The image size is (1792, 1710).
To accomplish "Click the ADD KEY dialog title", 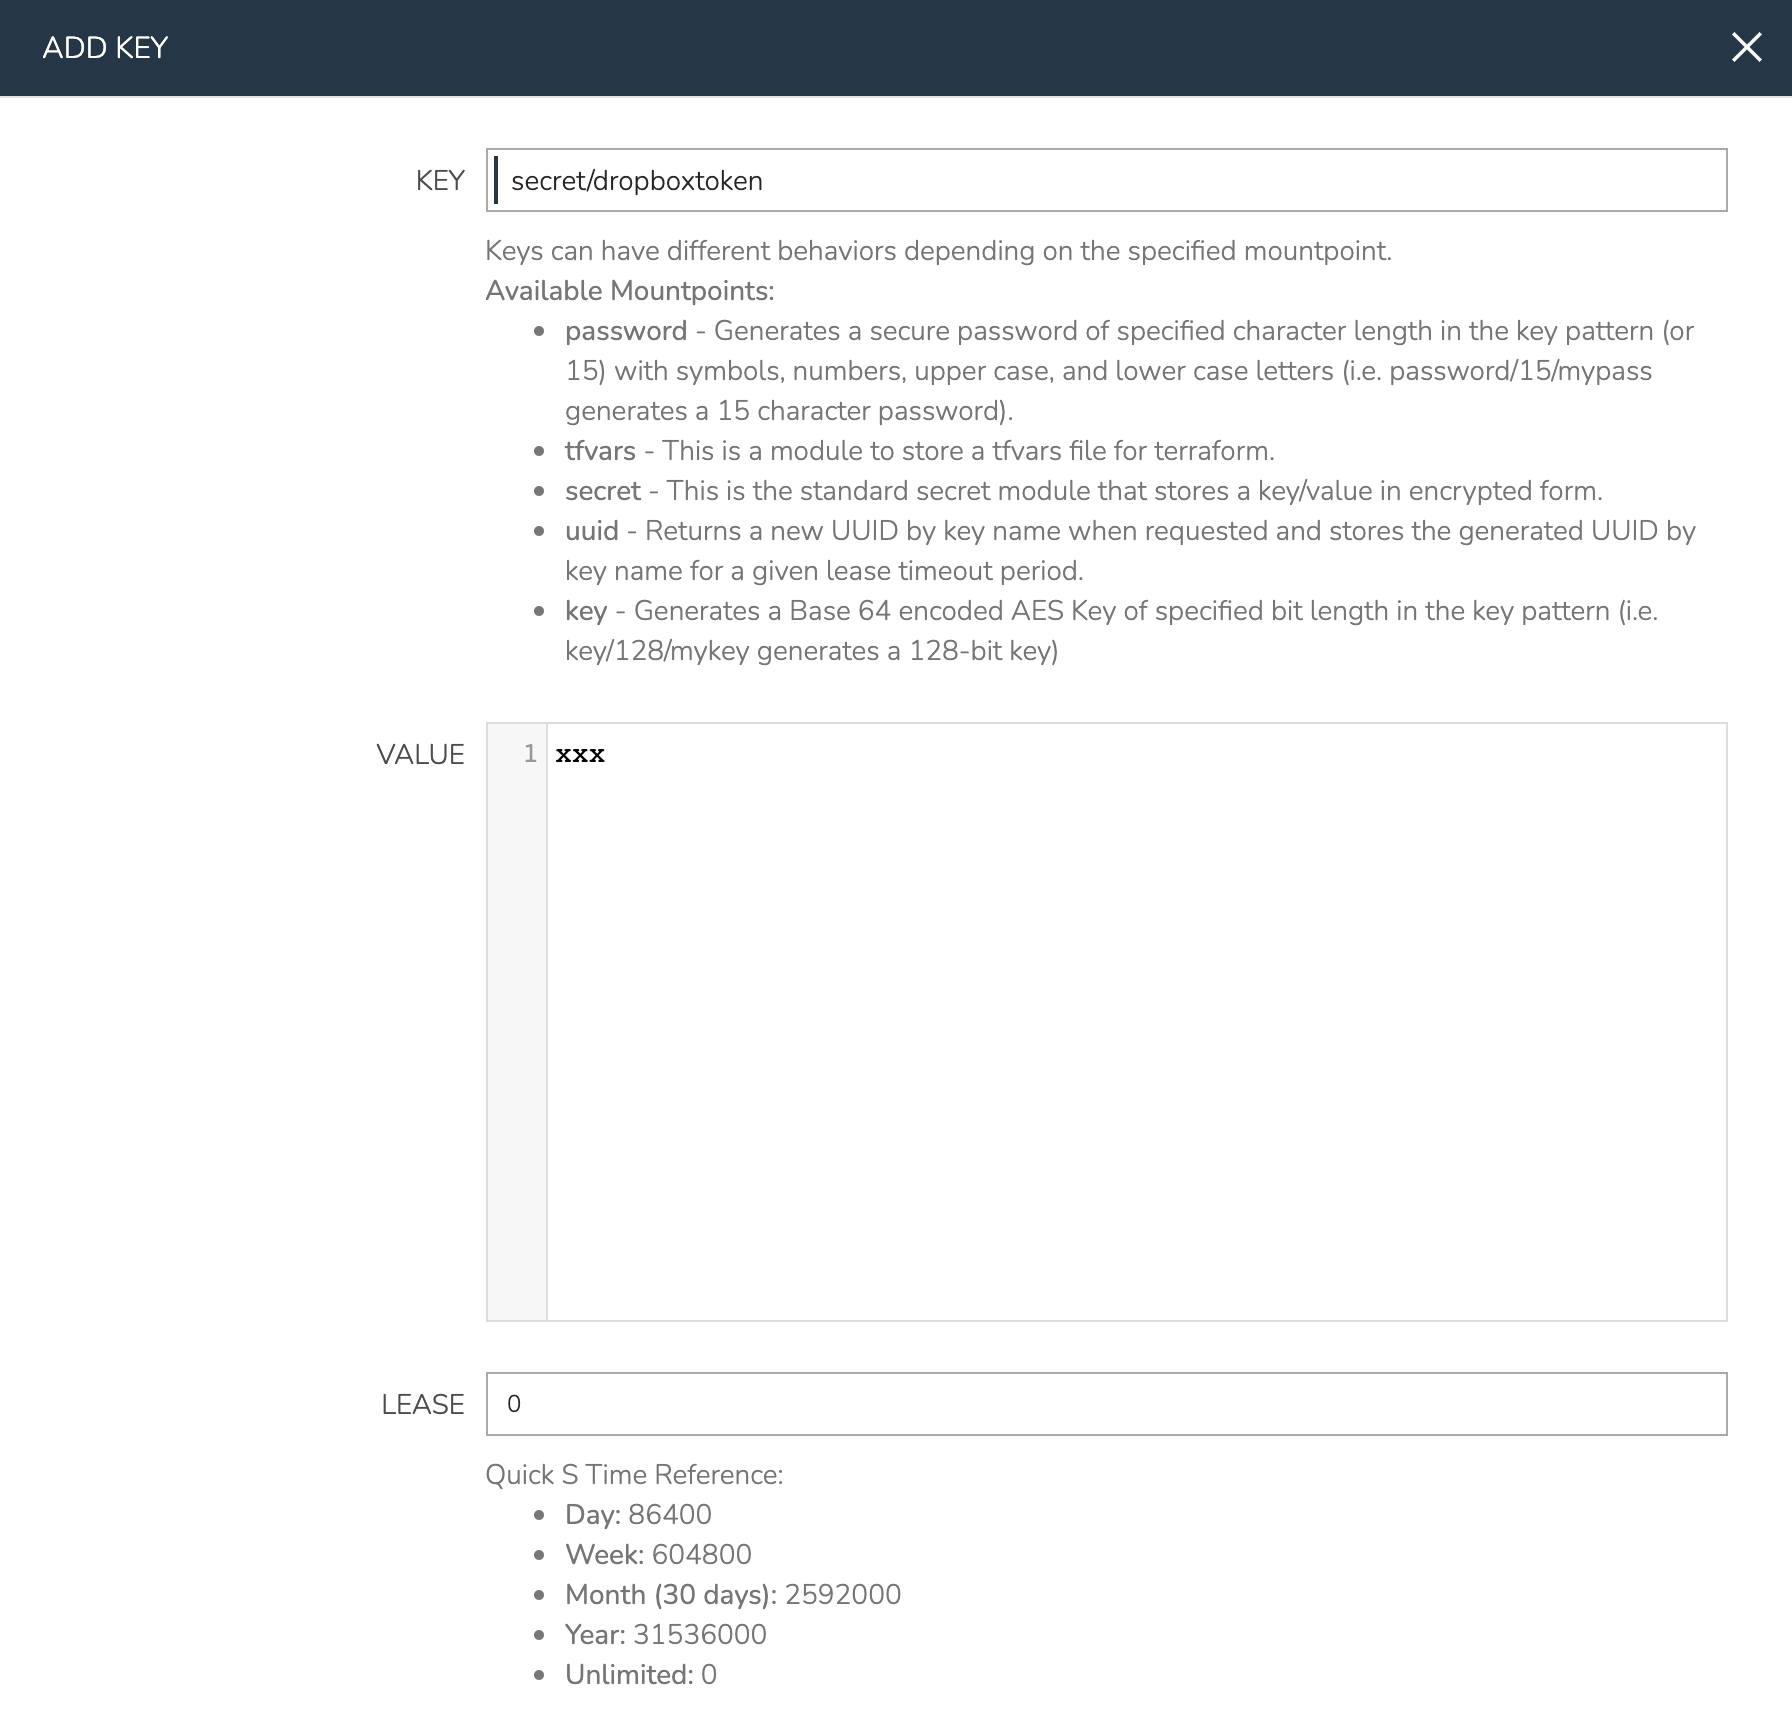I will pos(105,47).
